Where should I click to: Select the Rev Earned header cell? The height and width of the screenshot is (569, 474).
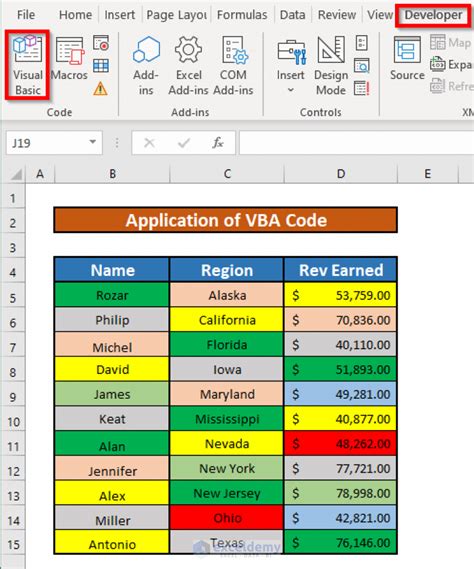(x=340, y=270)
